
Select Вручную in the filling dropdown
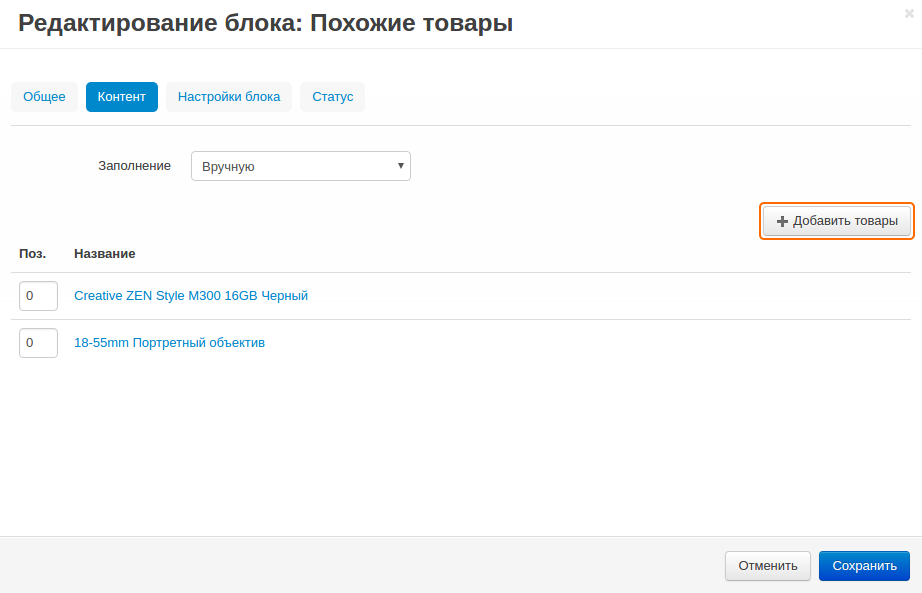tap(290, 166)
